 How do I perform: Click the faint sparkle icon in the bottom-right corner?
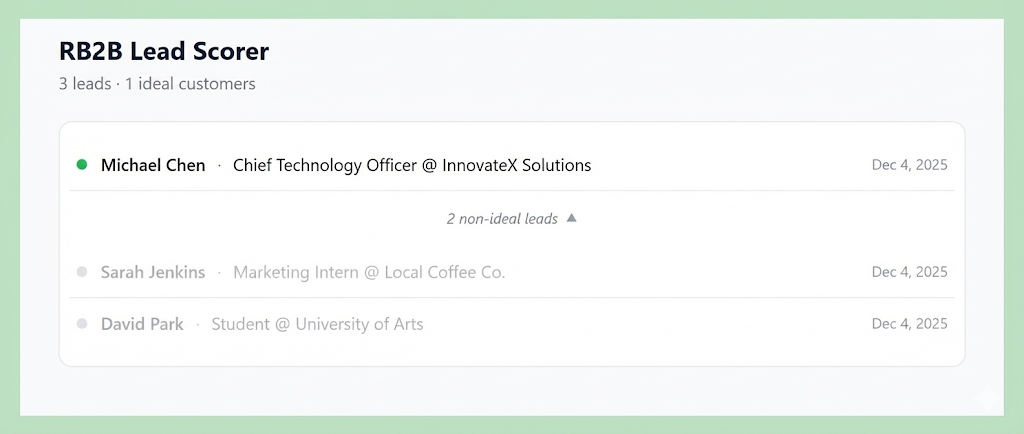click(986, 397)
